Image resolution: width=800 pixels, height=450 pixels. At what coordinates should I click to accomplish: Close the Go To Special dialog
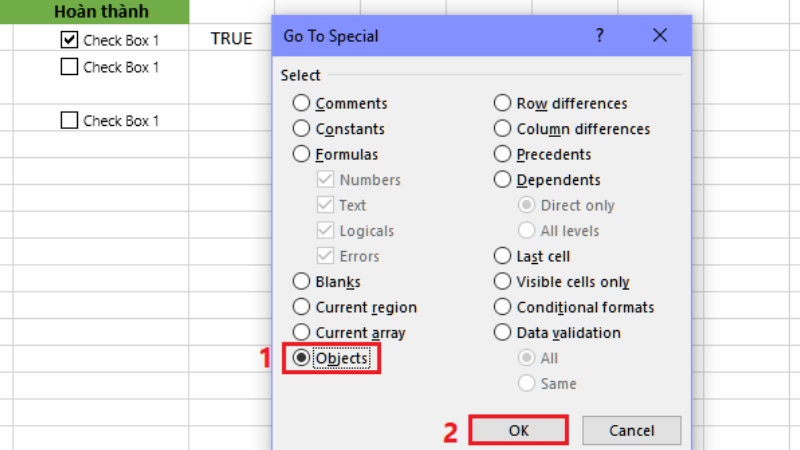660,35
